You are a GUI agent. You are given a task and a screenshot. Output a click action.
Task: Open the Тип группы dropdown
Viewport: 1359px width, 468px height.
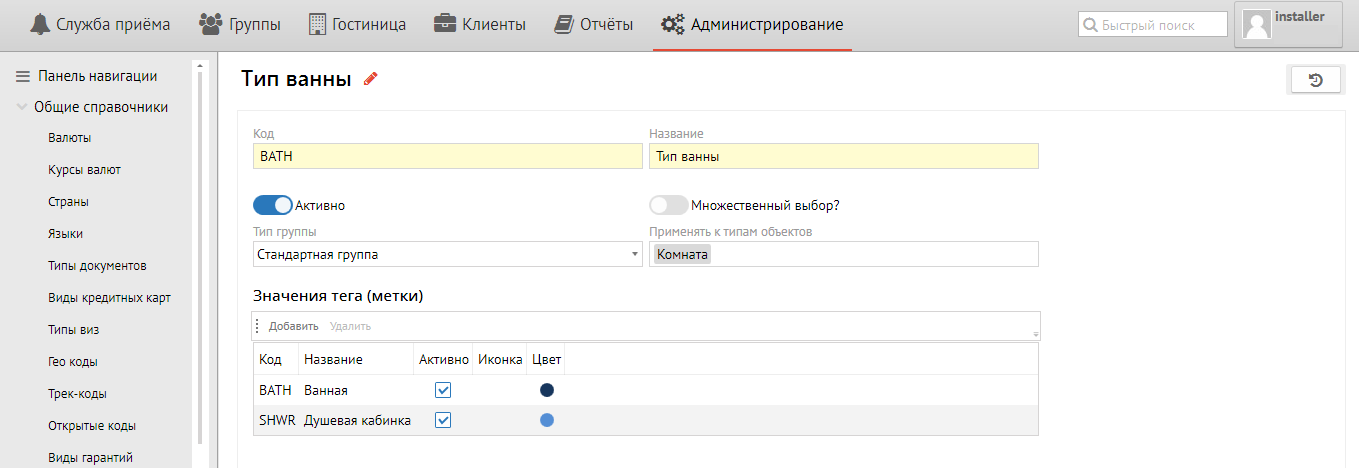447,254
